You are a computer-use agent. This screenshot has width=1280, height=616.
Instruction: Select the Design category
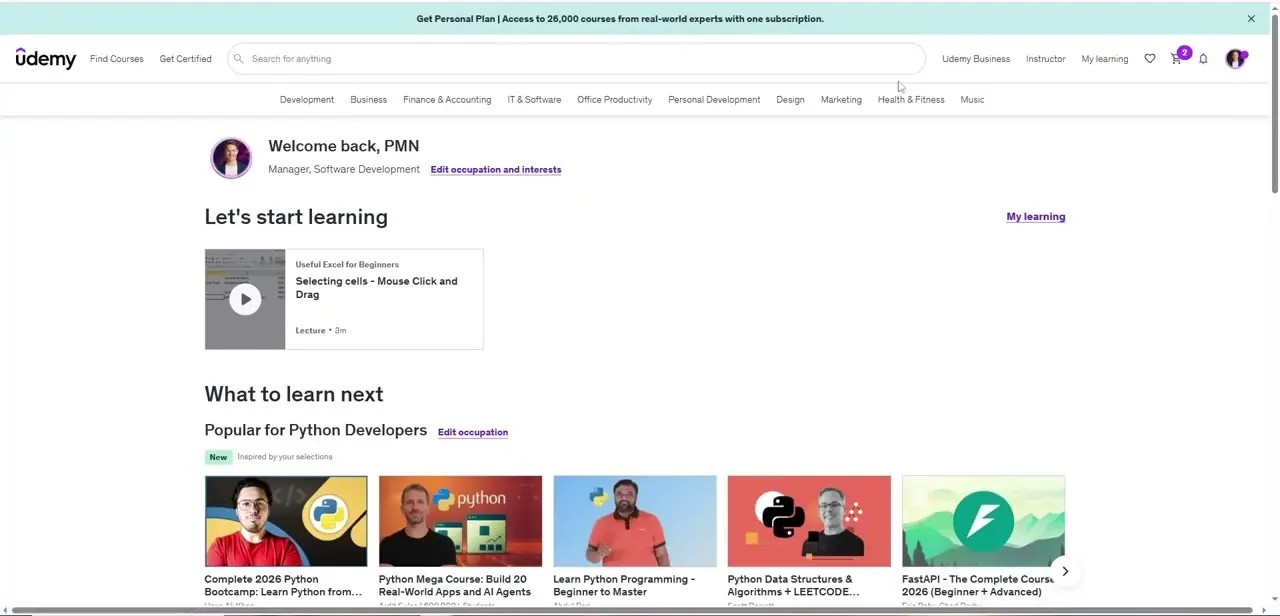point(790,100)
